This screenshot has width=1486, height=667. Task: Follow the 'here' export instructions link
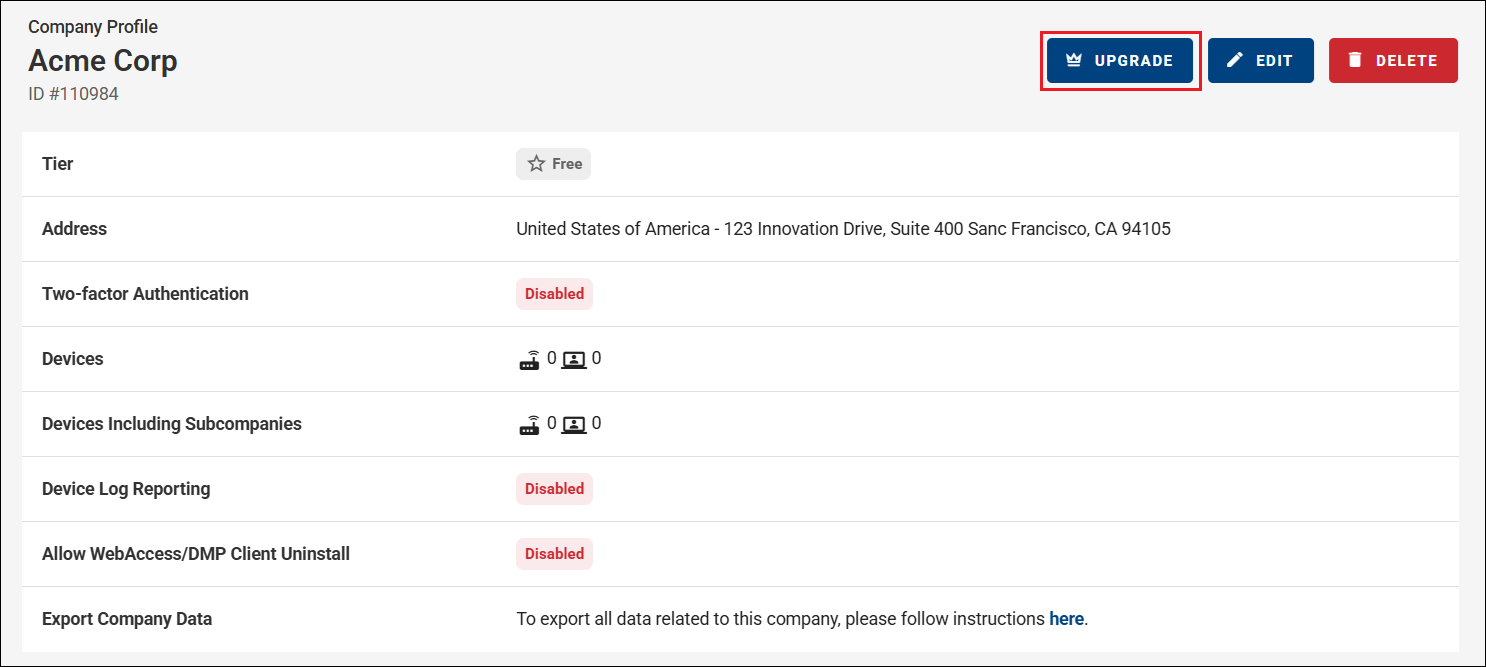pos(1066,619)
